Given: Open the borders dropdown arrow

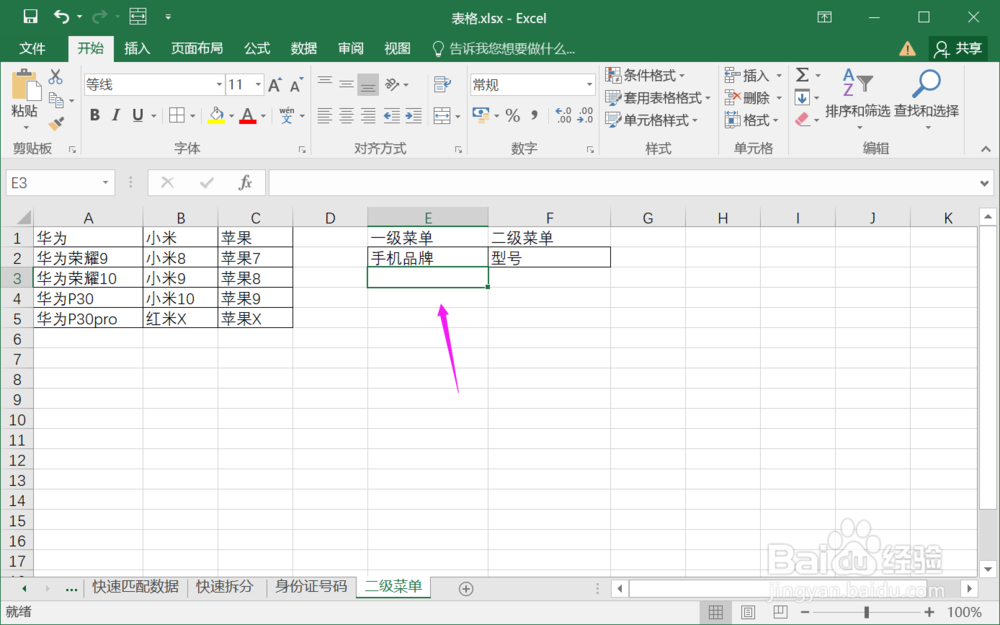Looking at the screenshot, I should [192, 115].
